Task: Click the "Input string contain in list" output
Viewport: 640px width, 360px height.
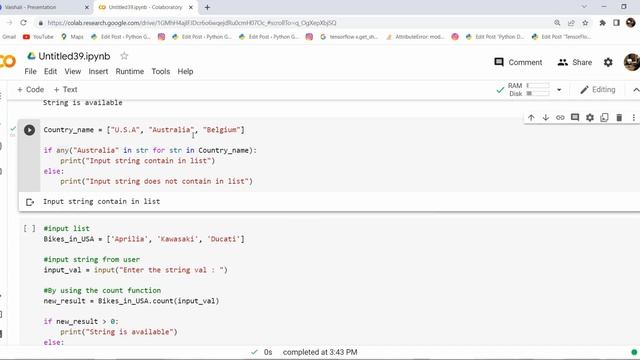Action: point(102,201)
